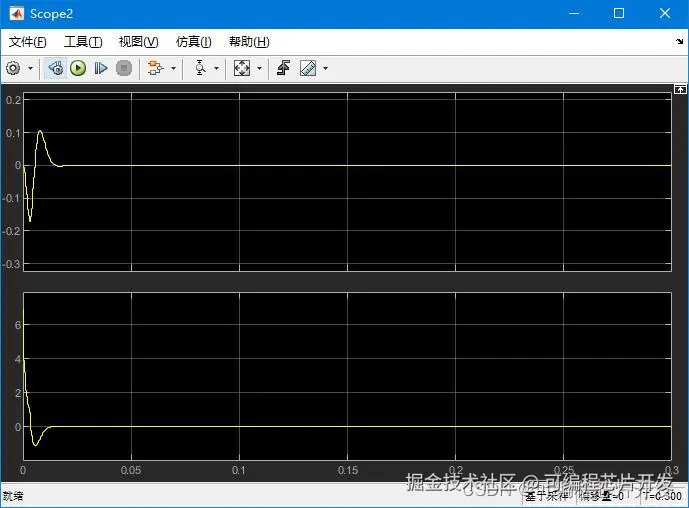The width and height of the screenshot is (689, 508).
Task: Click the maximize axes icon on top plot
Action: click(680, 89)
